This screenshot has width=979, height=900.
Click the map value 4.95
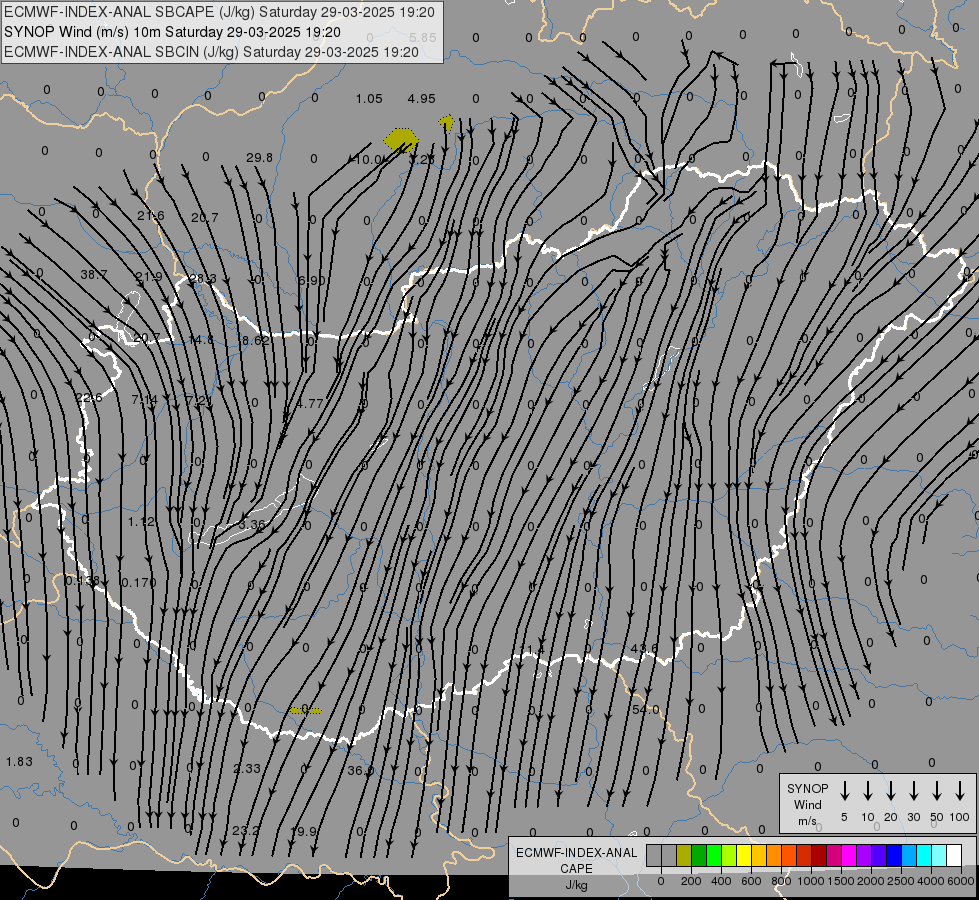click(421, 99)
